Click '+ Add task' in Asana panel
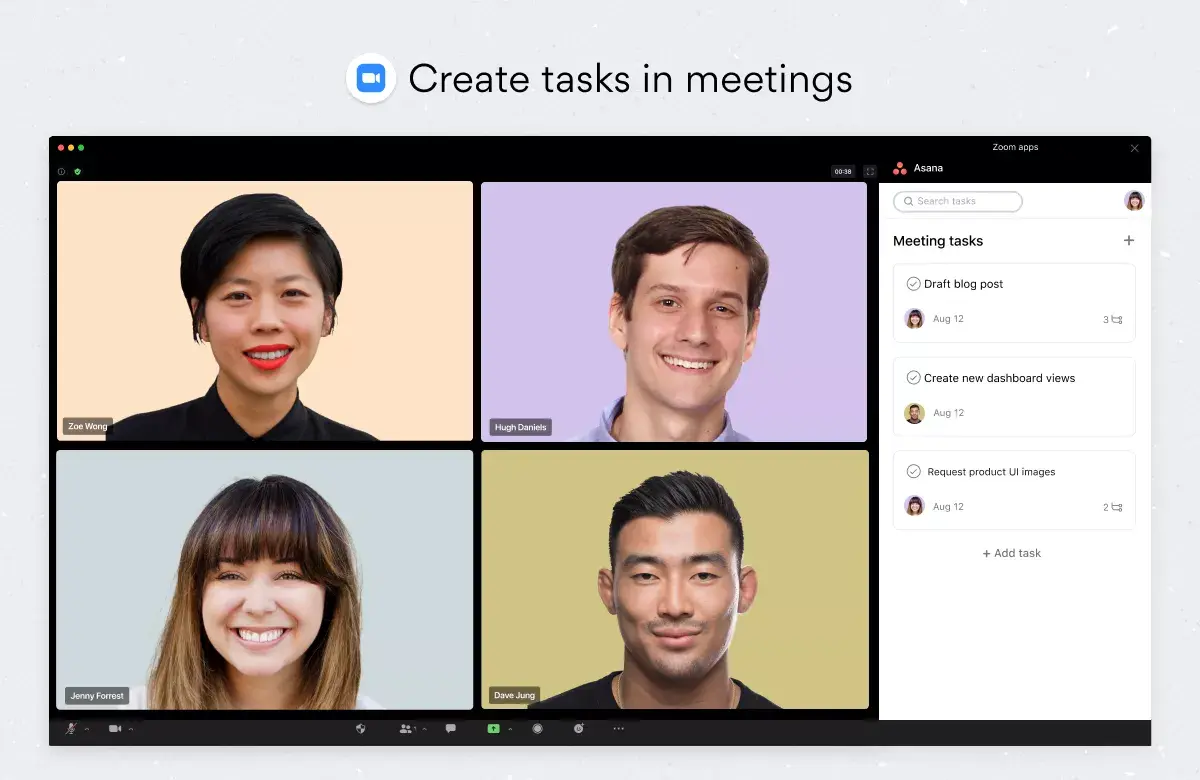 (1011, 553)
